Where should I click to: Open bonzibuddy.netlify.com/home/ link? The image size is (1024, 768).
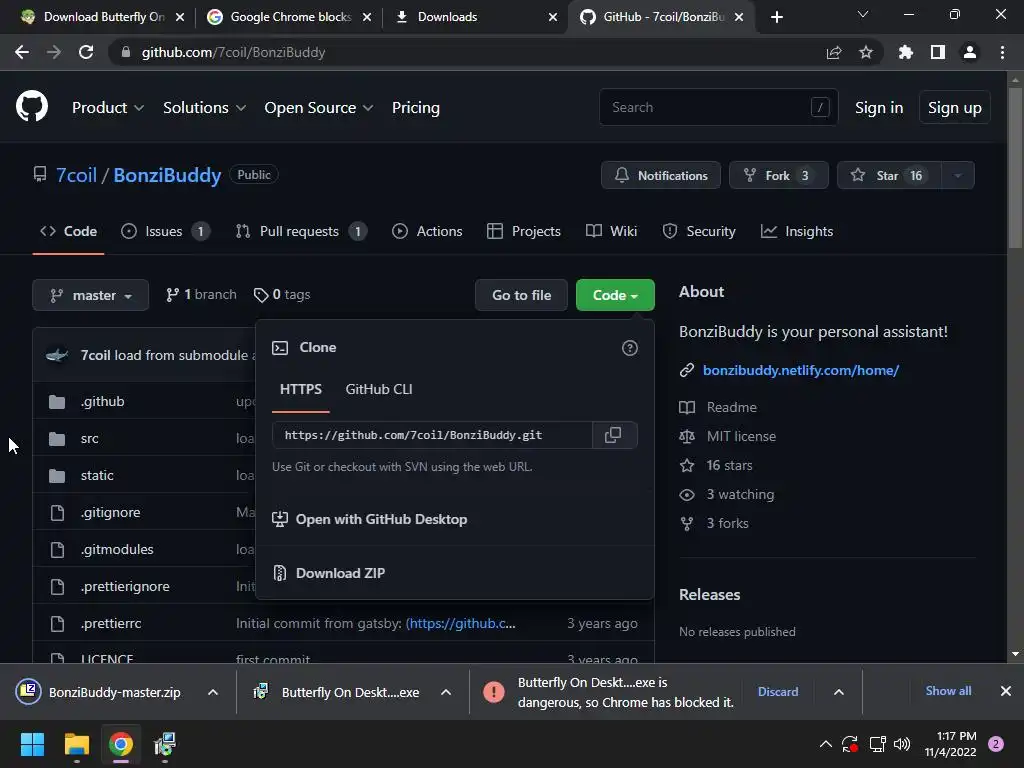[x=801, y=370]
